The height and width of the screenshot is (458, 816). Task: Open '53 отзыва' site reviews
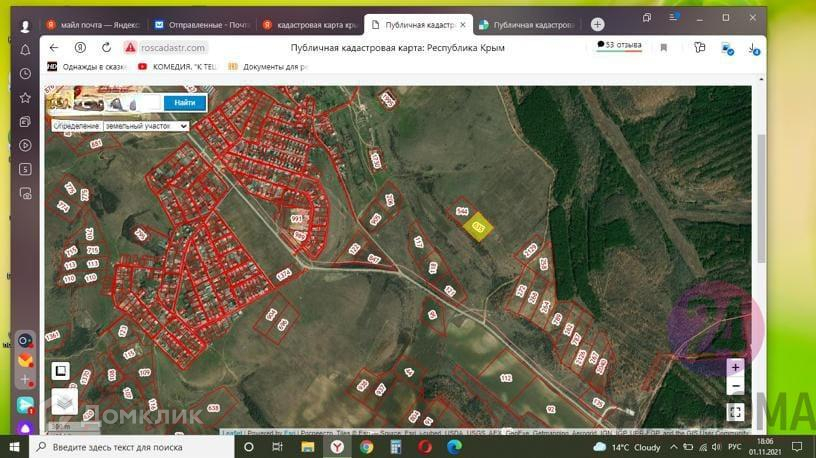coord(619,45)
